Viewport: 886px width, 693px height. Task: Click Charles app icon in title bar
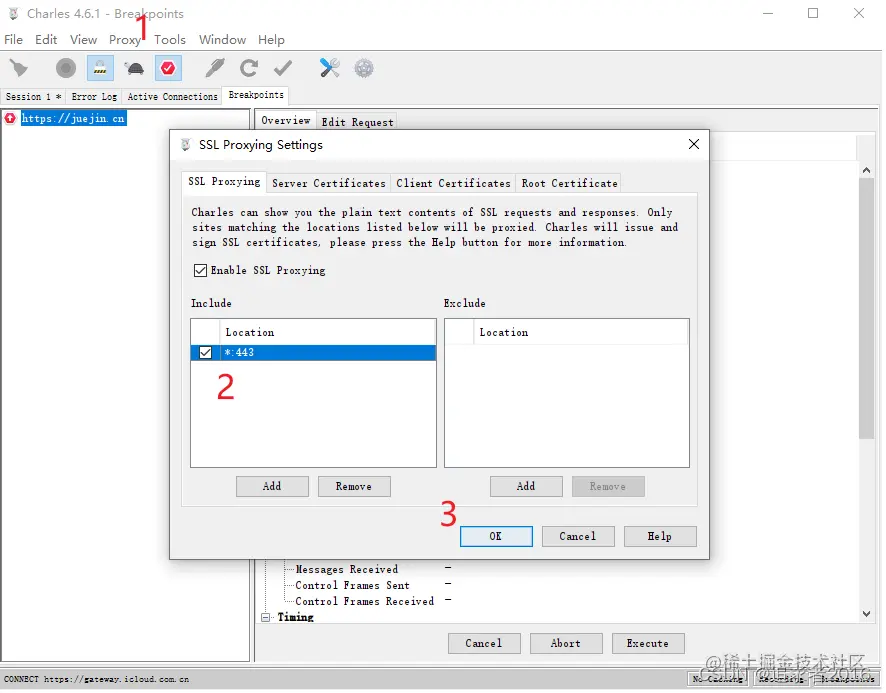13,13
